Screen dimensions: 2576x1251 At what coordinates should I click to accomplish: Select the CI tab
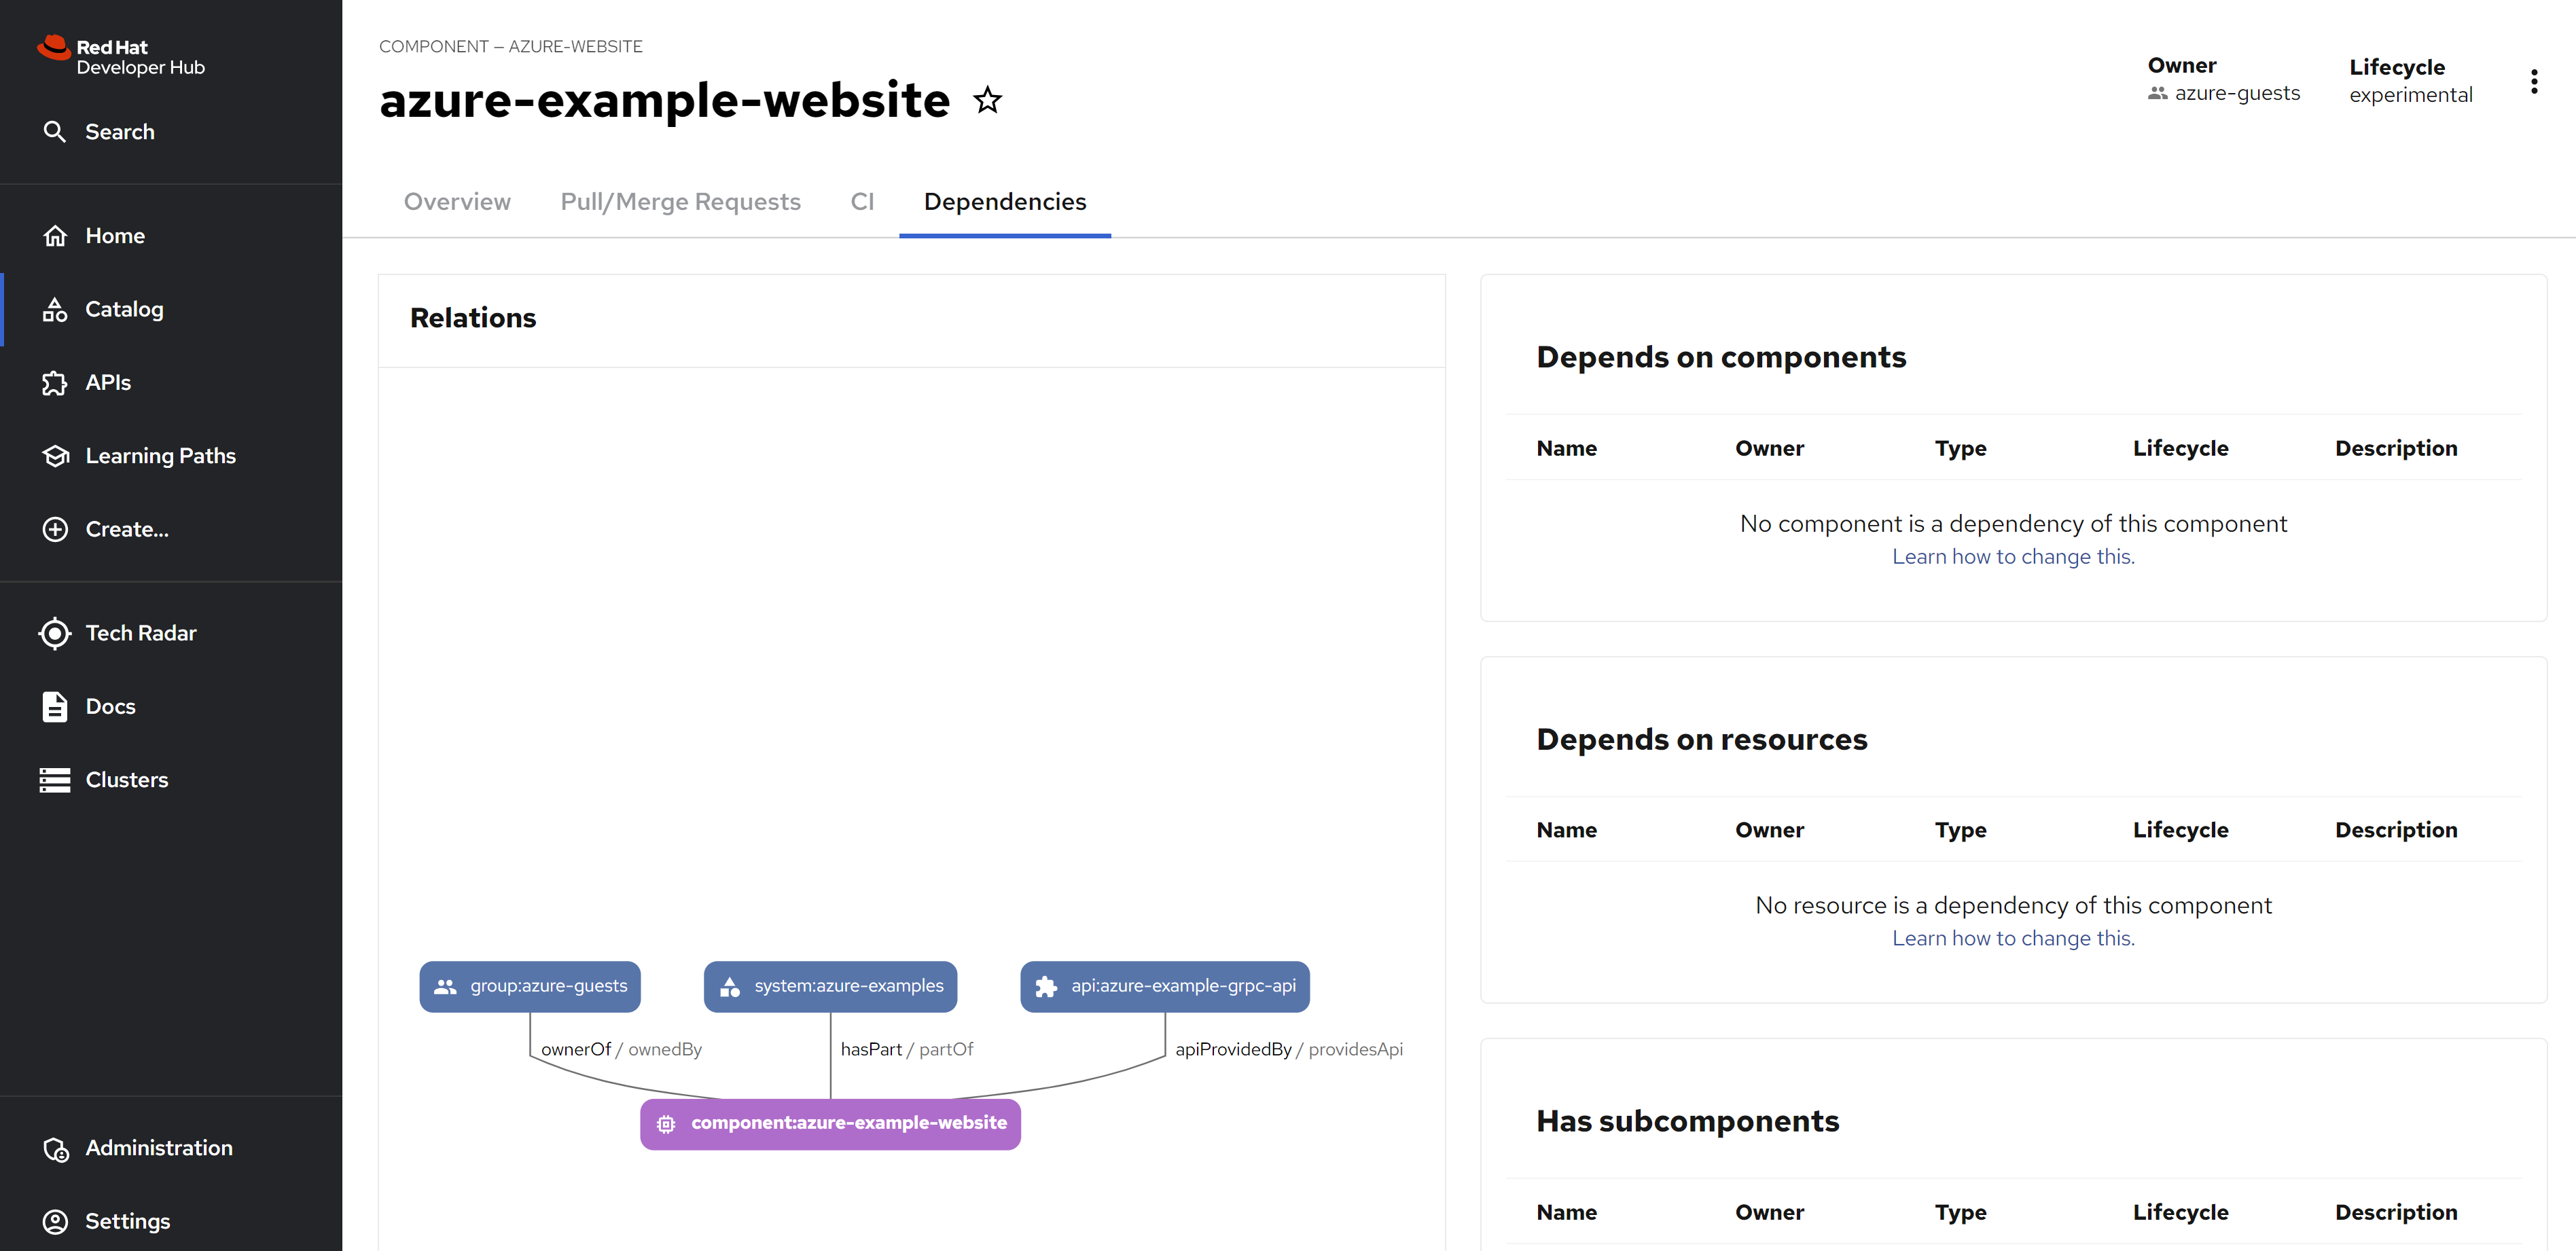point(862,202)
